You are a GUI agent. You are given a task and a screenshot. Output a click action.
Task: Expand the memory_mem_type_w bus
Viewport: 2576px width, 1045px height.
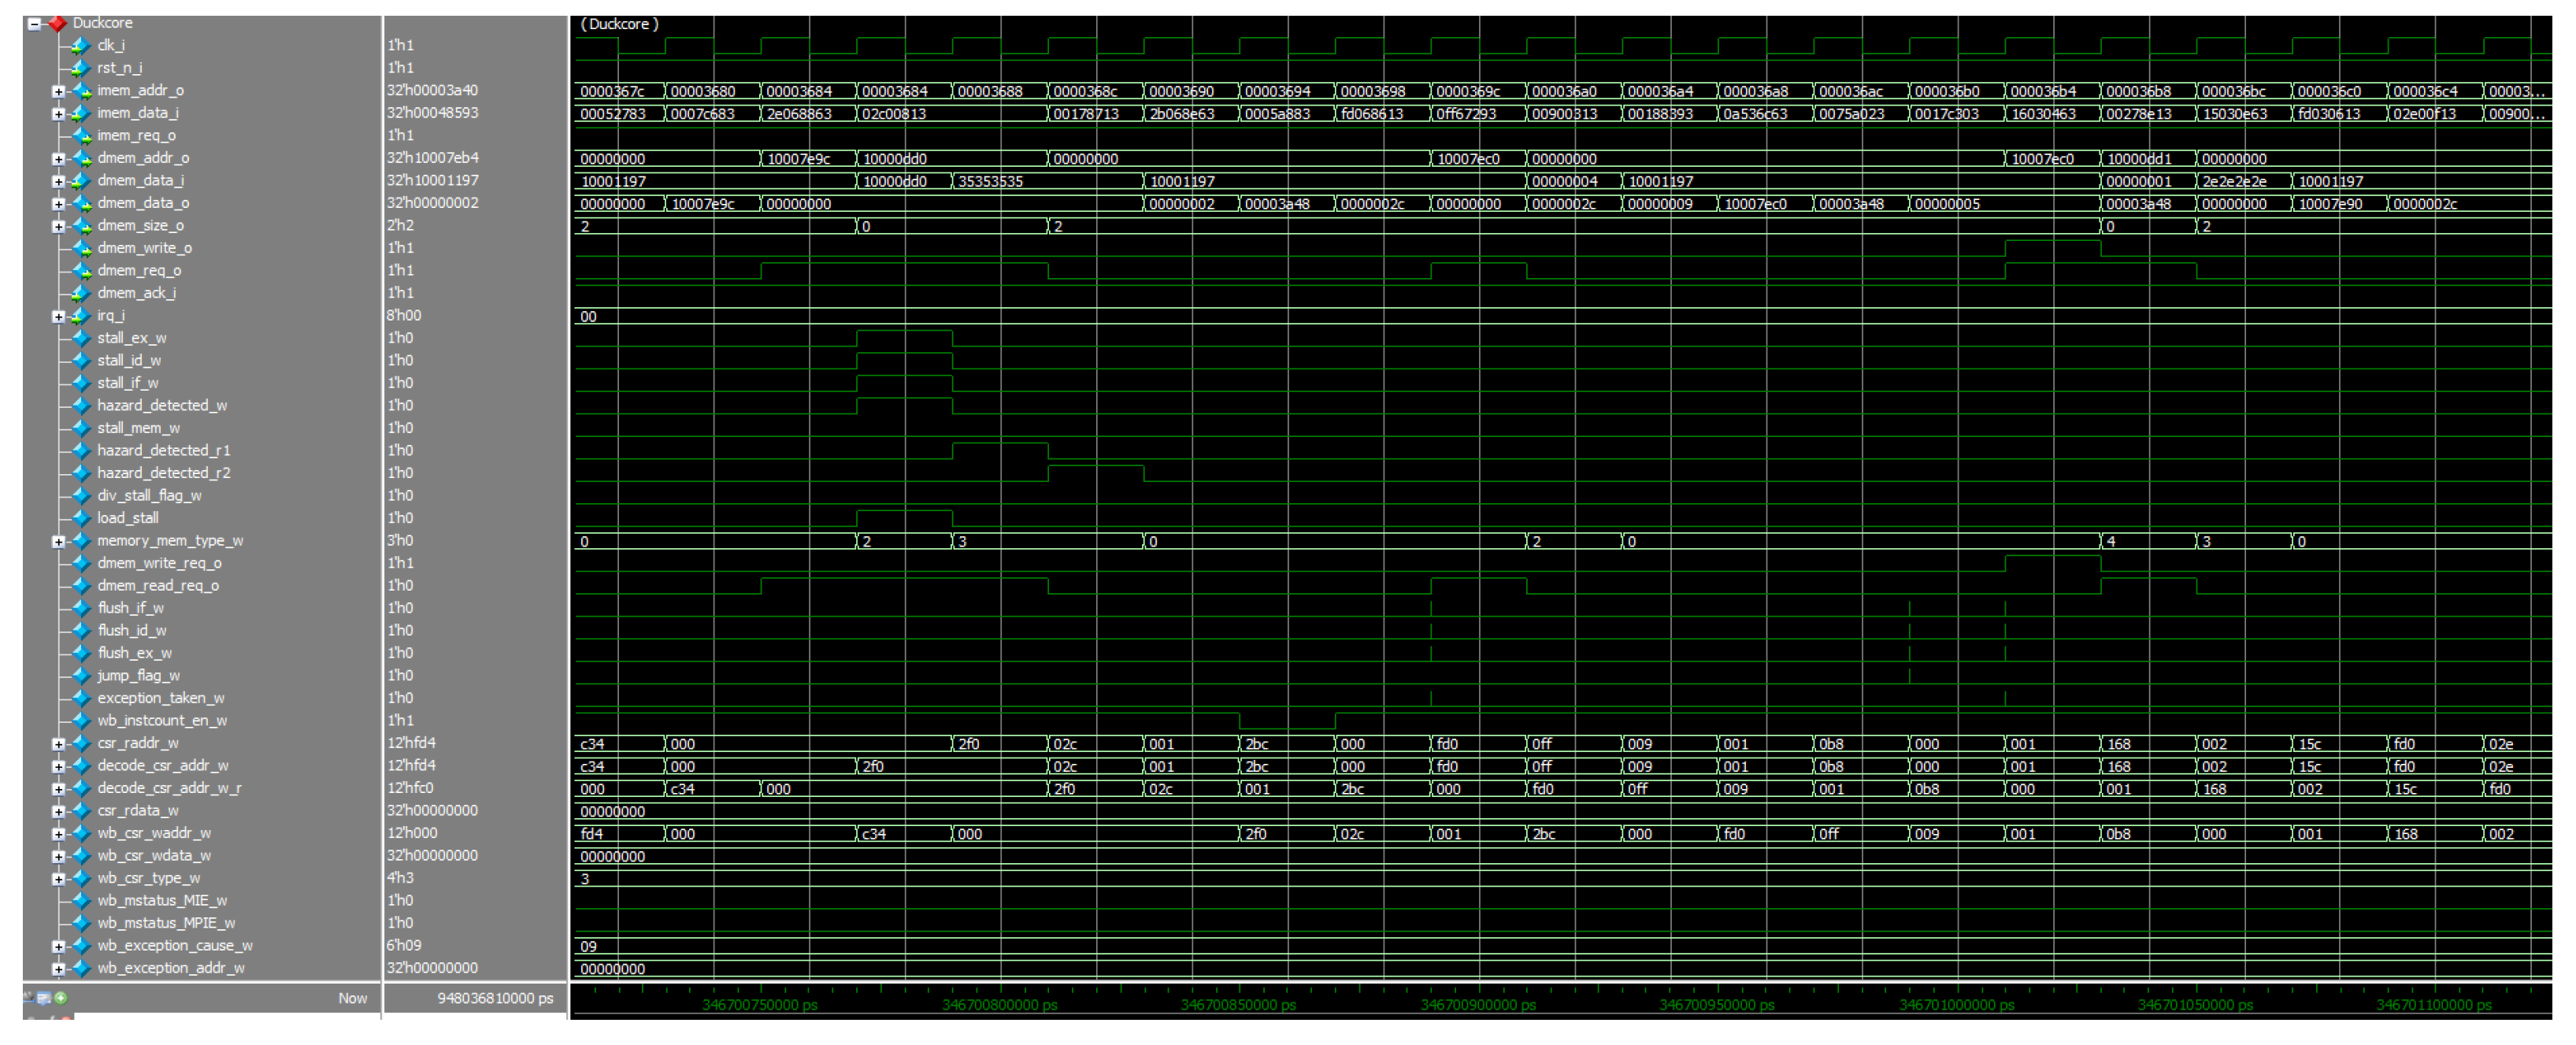click(58, 541)
